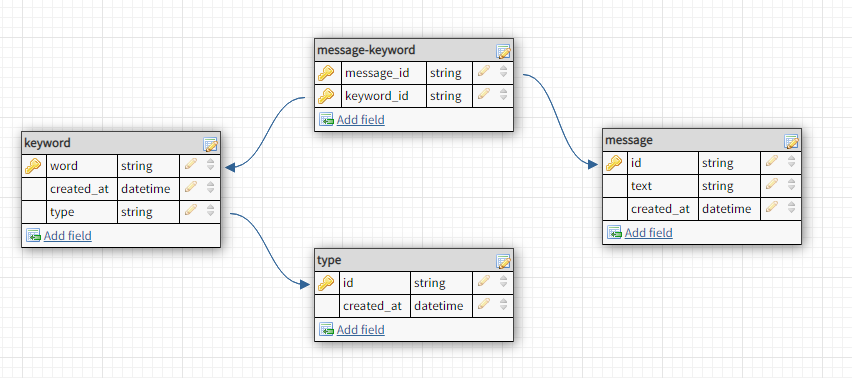Click the id field name in type table

348,283
